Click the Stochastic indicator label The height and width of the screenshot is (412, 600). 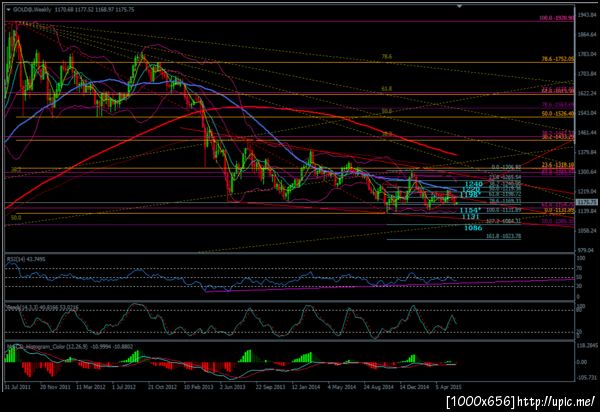(x=42, y=307)
